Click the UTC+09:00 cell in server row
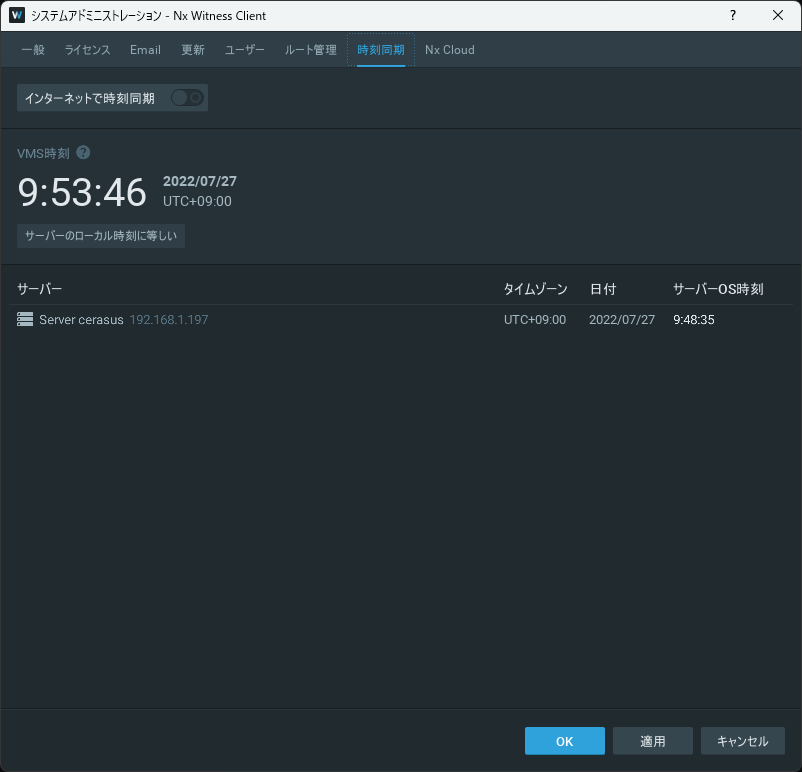802x772 pixels. coord(535,320)
